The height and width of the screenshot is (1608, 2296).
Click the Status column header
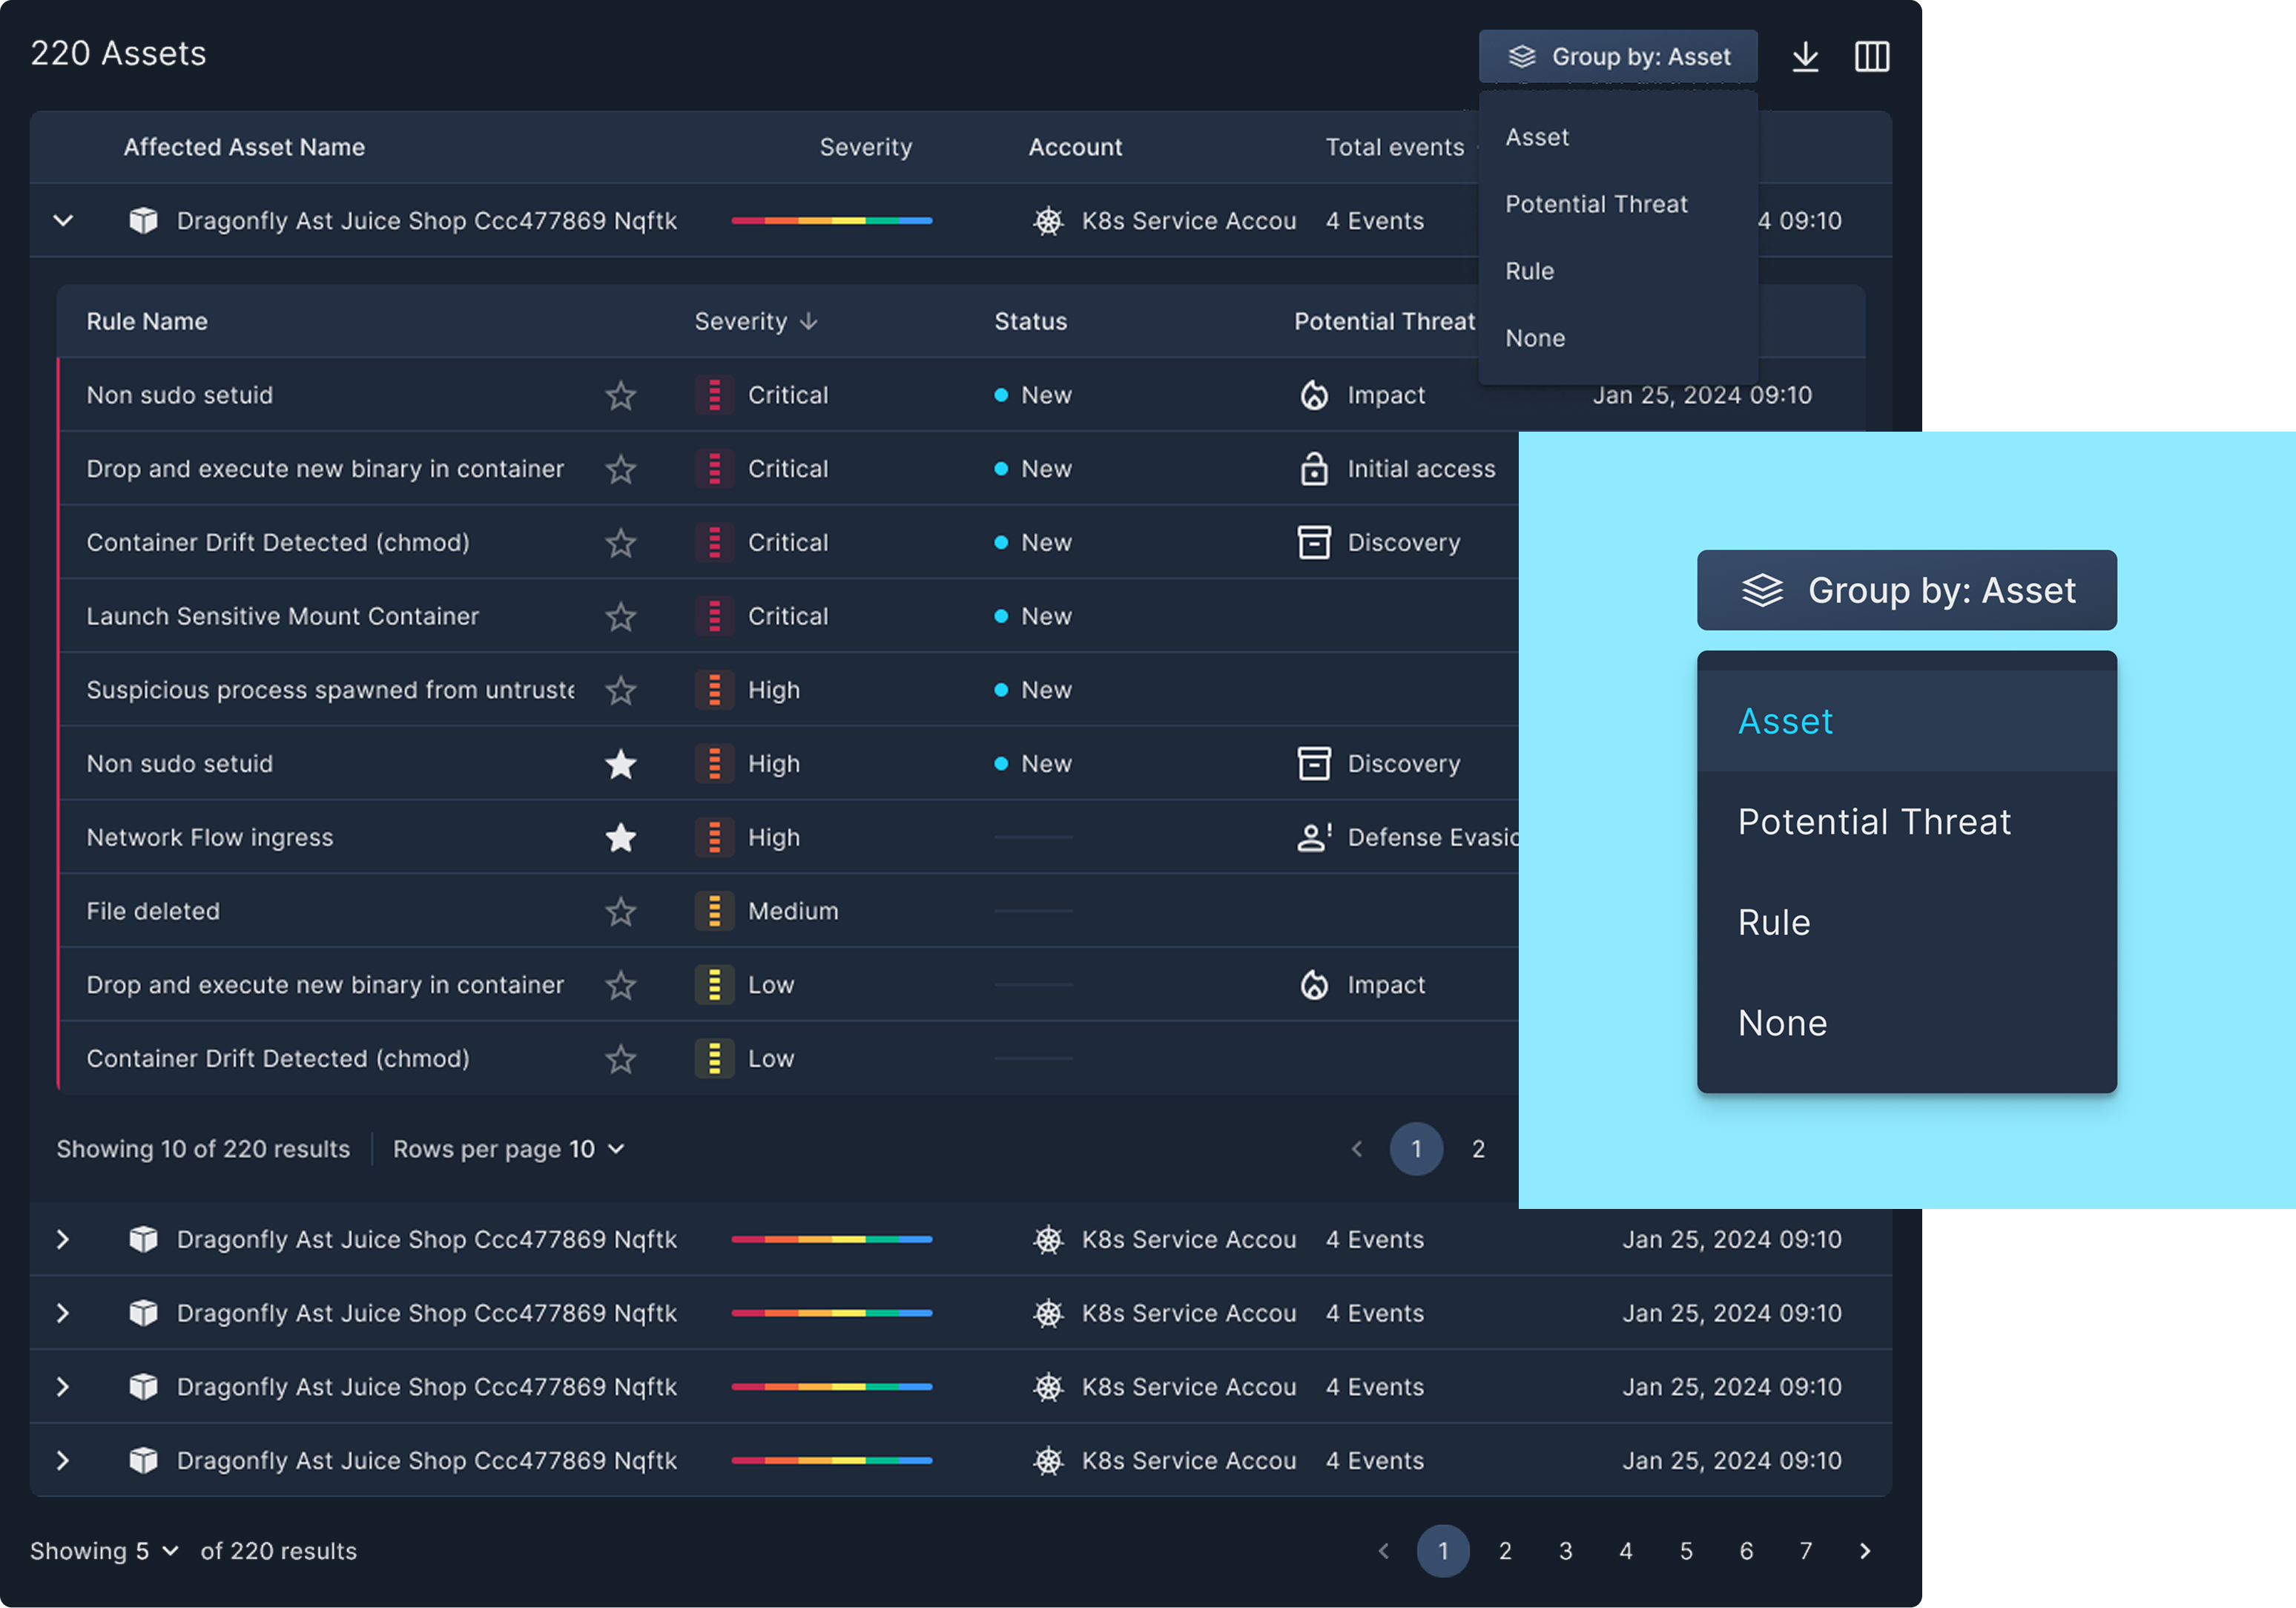click(1030, 321)
